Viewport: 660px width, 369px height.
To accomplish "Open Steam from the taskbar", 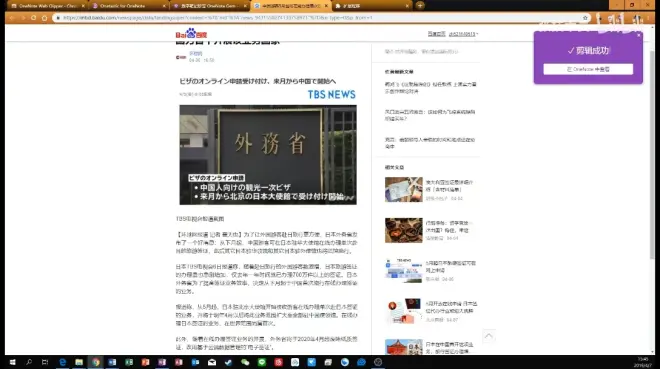I will [x=228, y=362].
